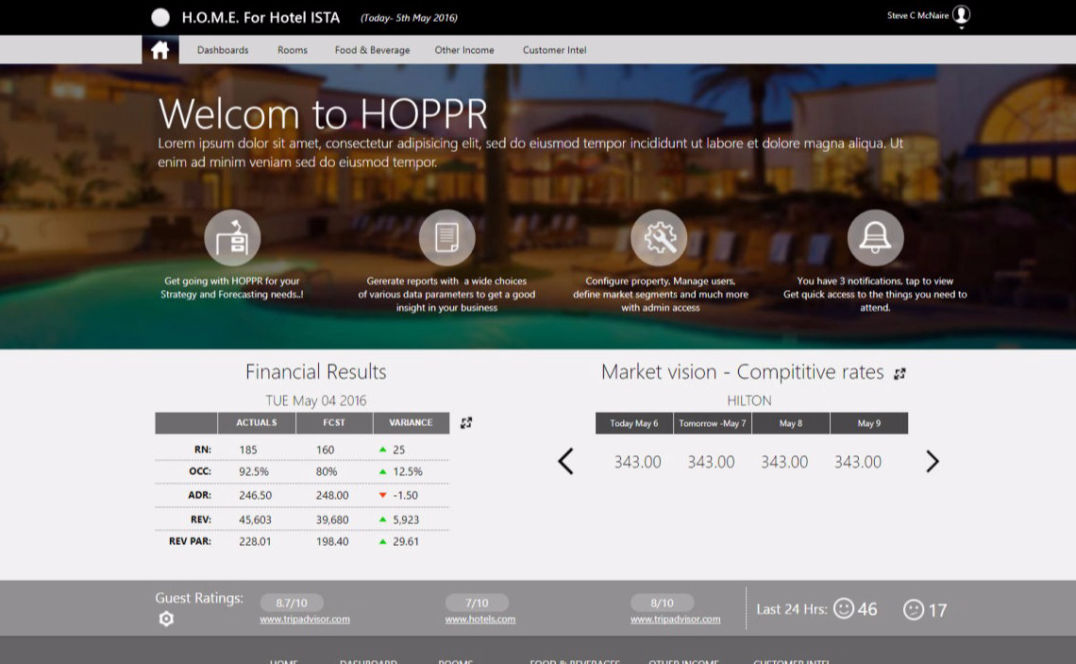This screenshot has height=664, width=1076.
Task: Open the Customer Intel menu
Action: point(554,50)
